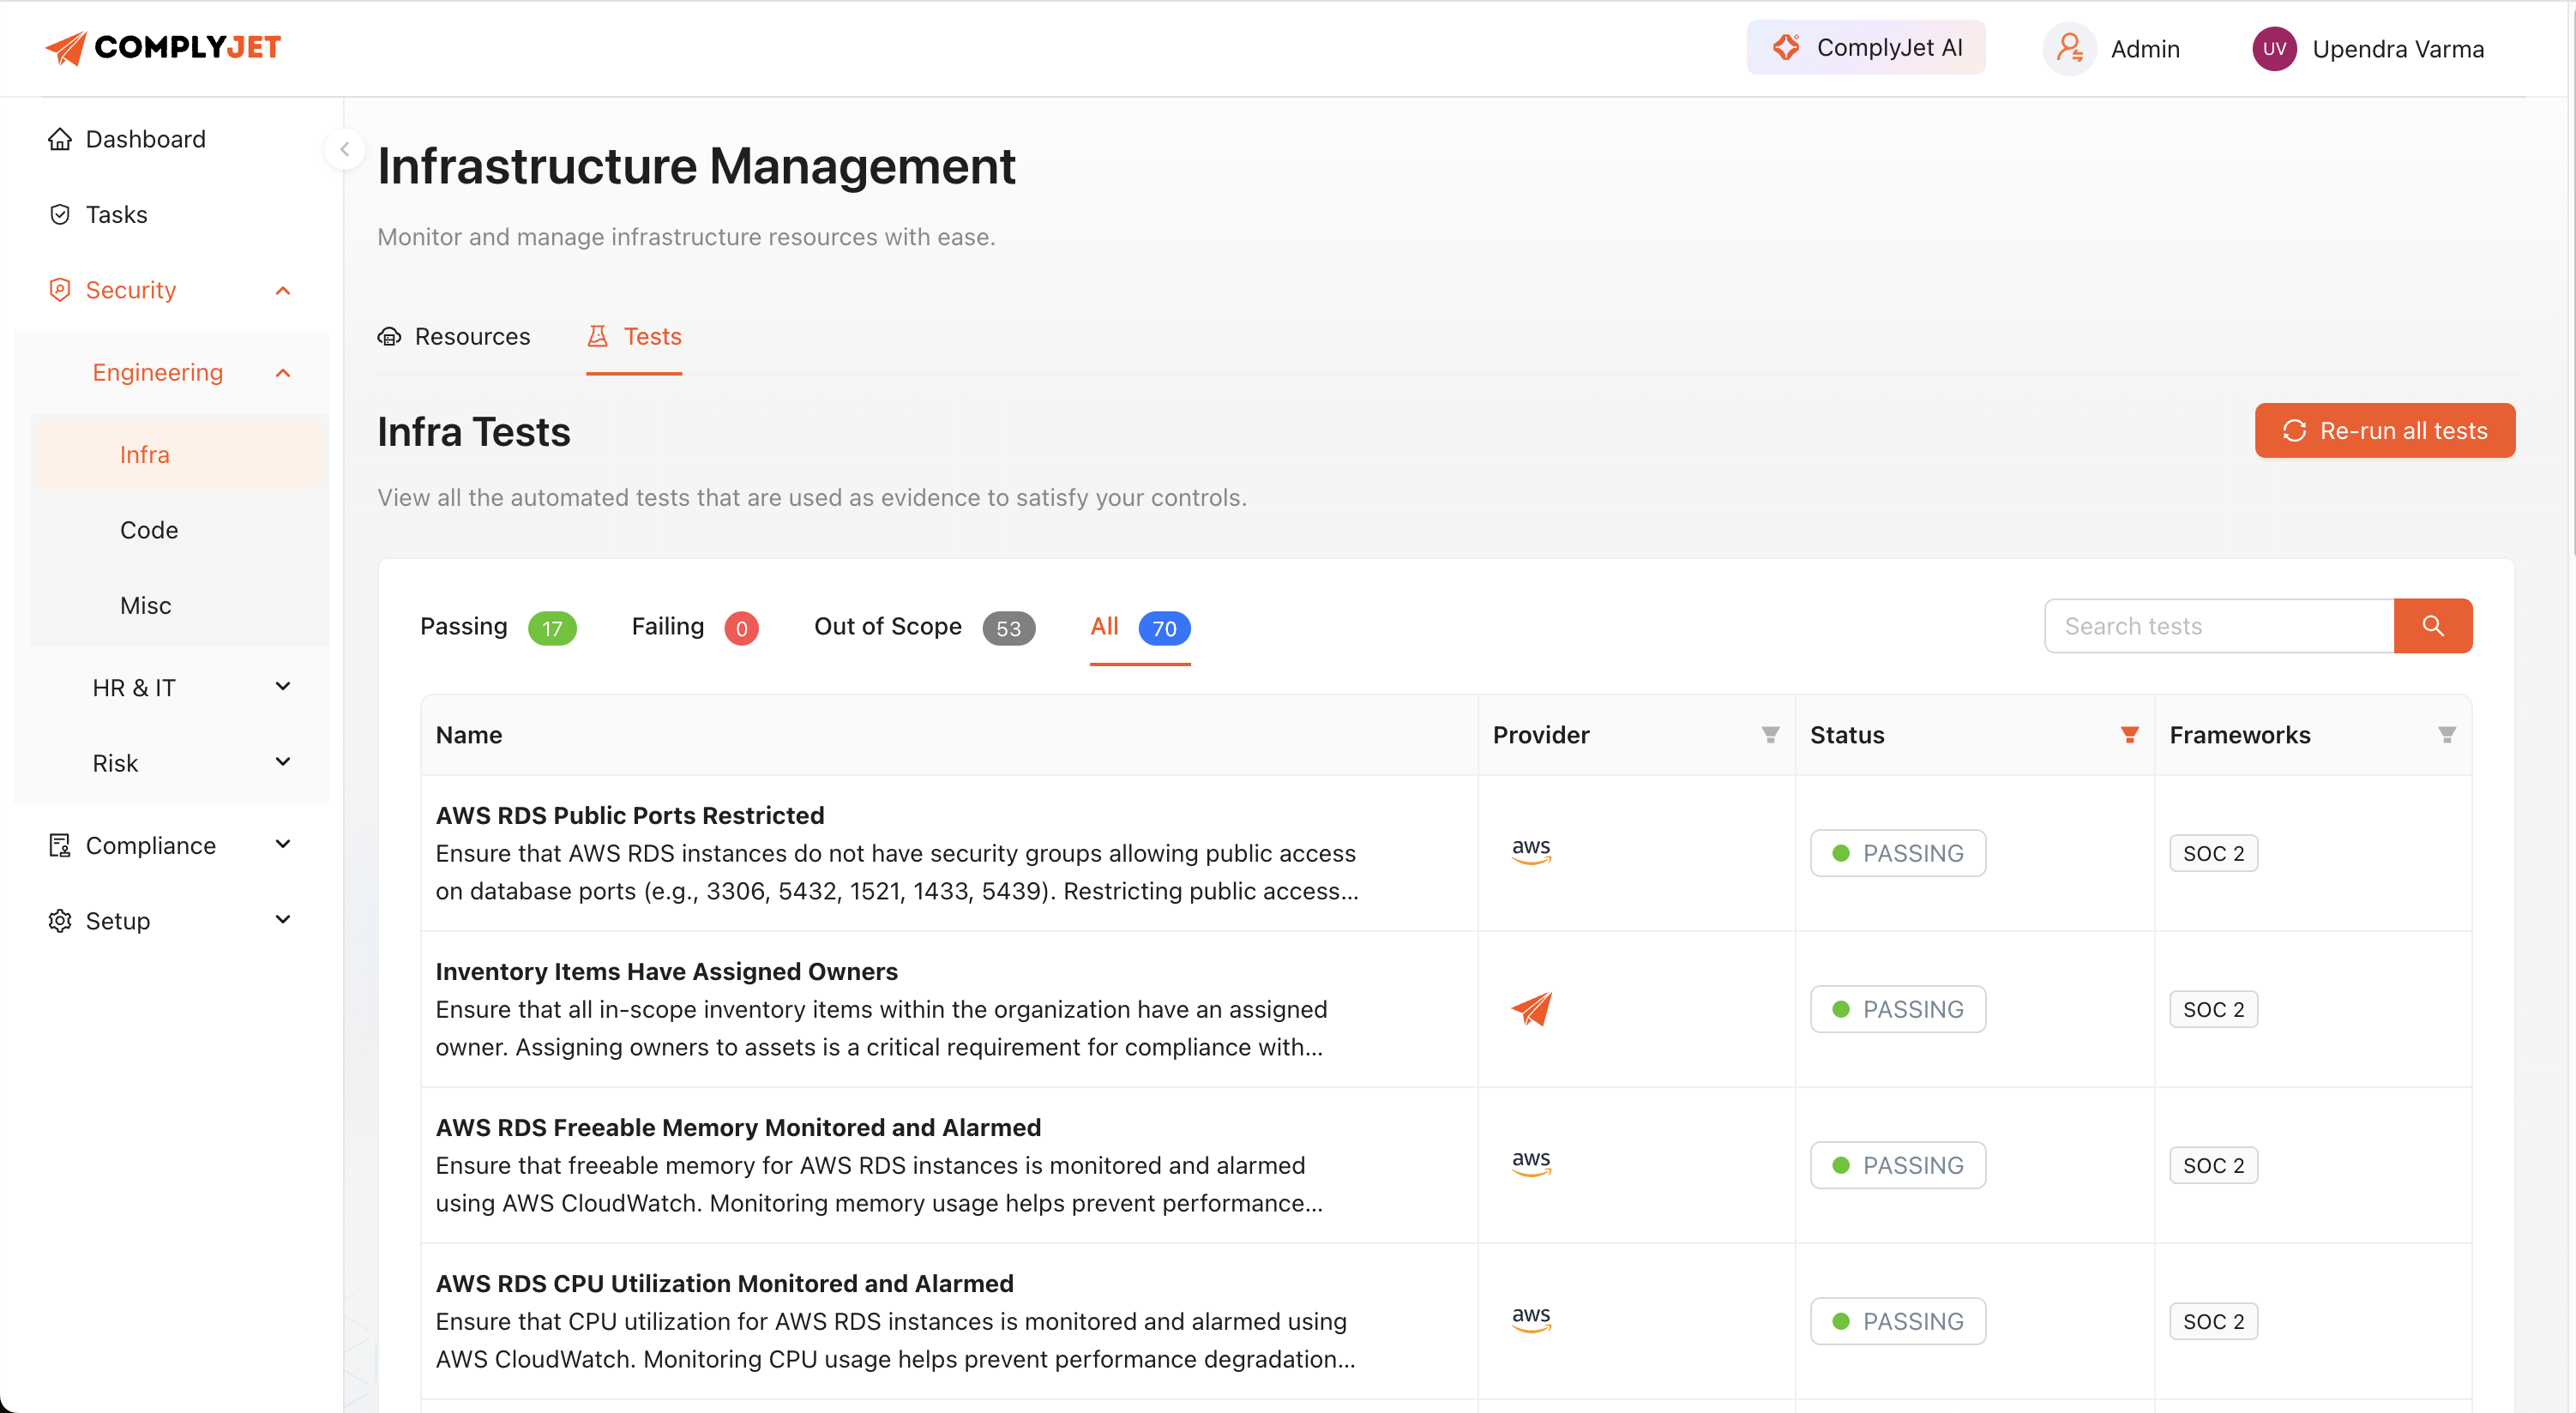Image resolution: width=2576 pixels, height=1413 pixels.
Task: Re-run all tests
Action: (2384, 431)
